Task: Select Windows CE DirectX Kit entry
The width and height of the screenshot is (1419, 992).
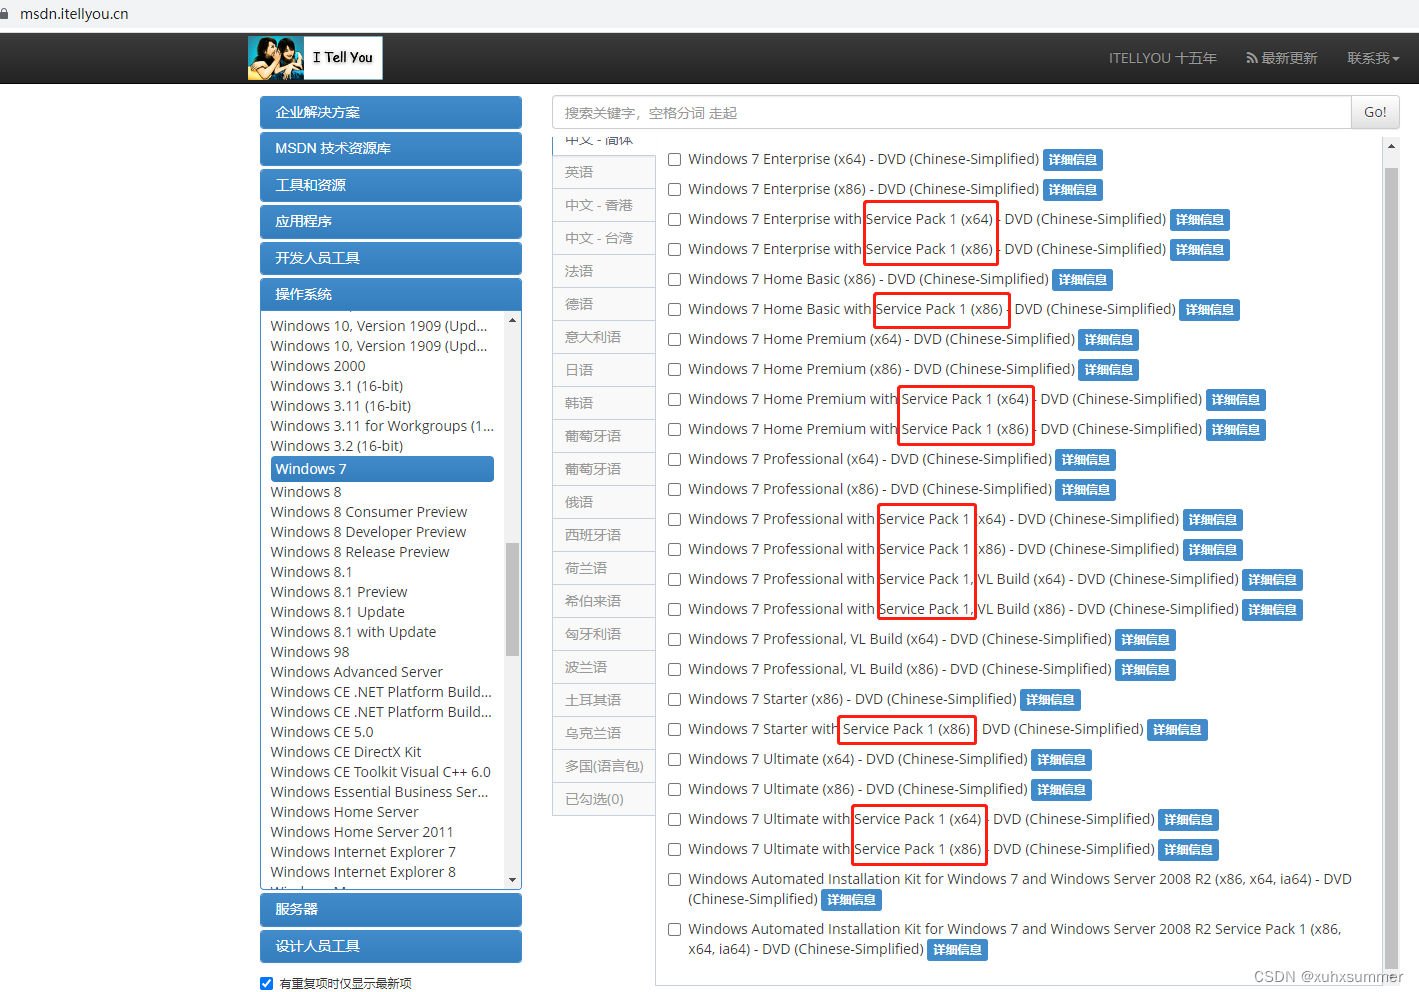Action: [x=346, y=752]
